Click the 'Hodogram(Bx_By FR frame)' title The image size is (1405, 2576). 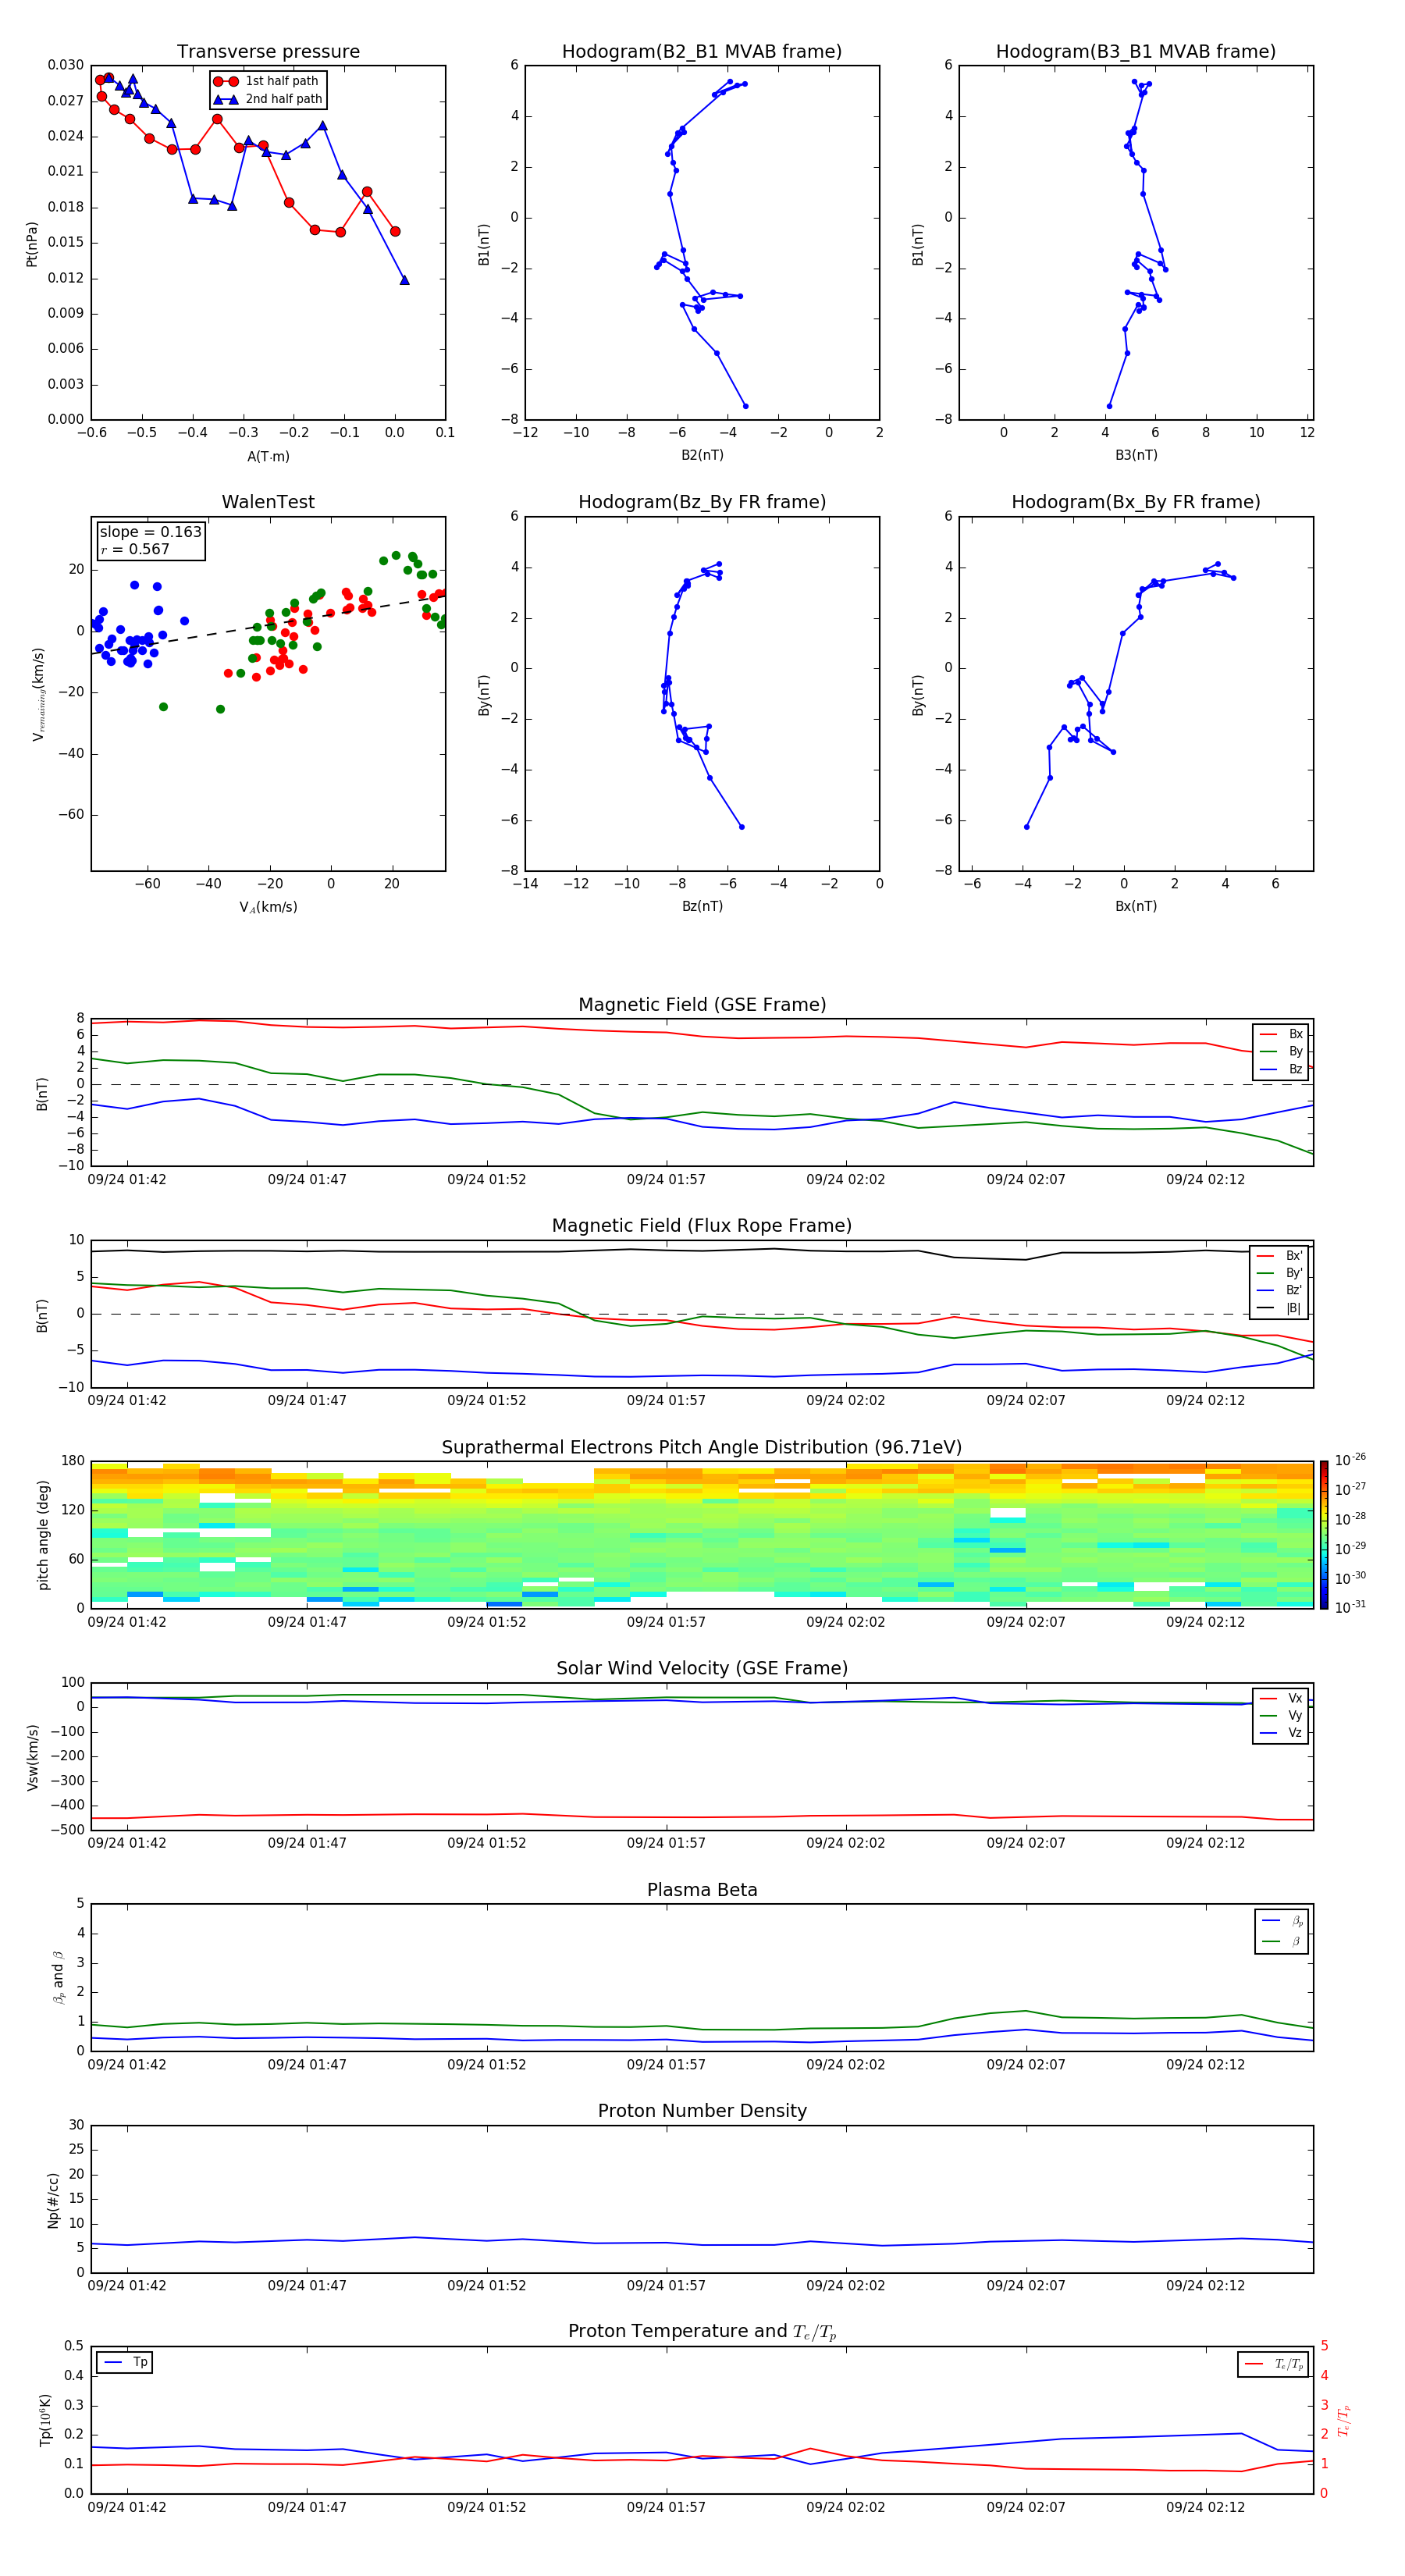click(1136, 502)
